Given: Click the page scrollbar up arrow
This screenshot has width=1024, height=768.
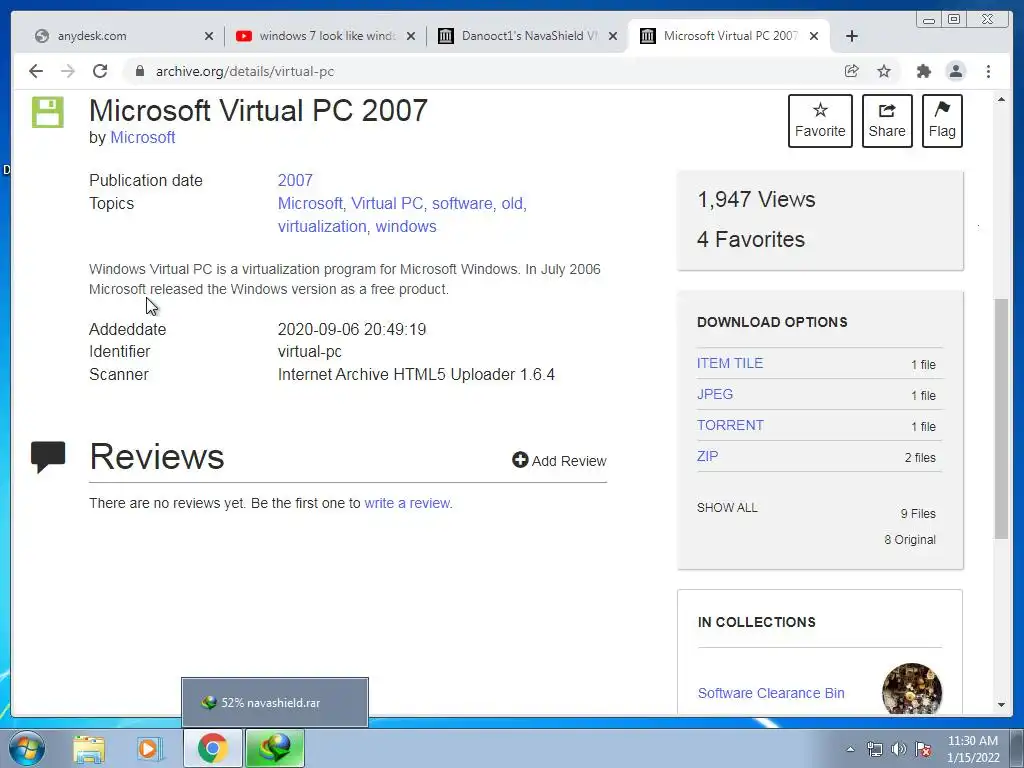Looking at the screenshot, I should pyautogui.click(x=1001, y=99).
